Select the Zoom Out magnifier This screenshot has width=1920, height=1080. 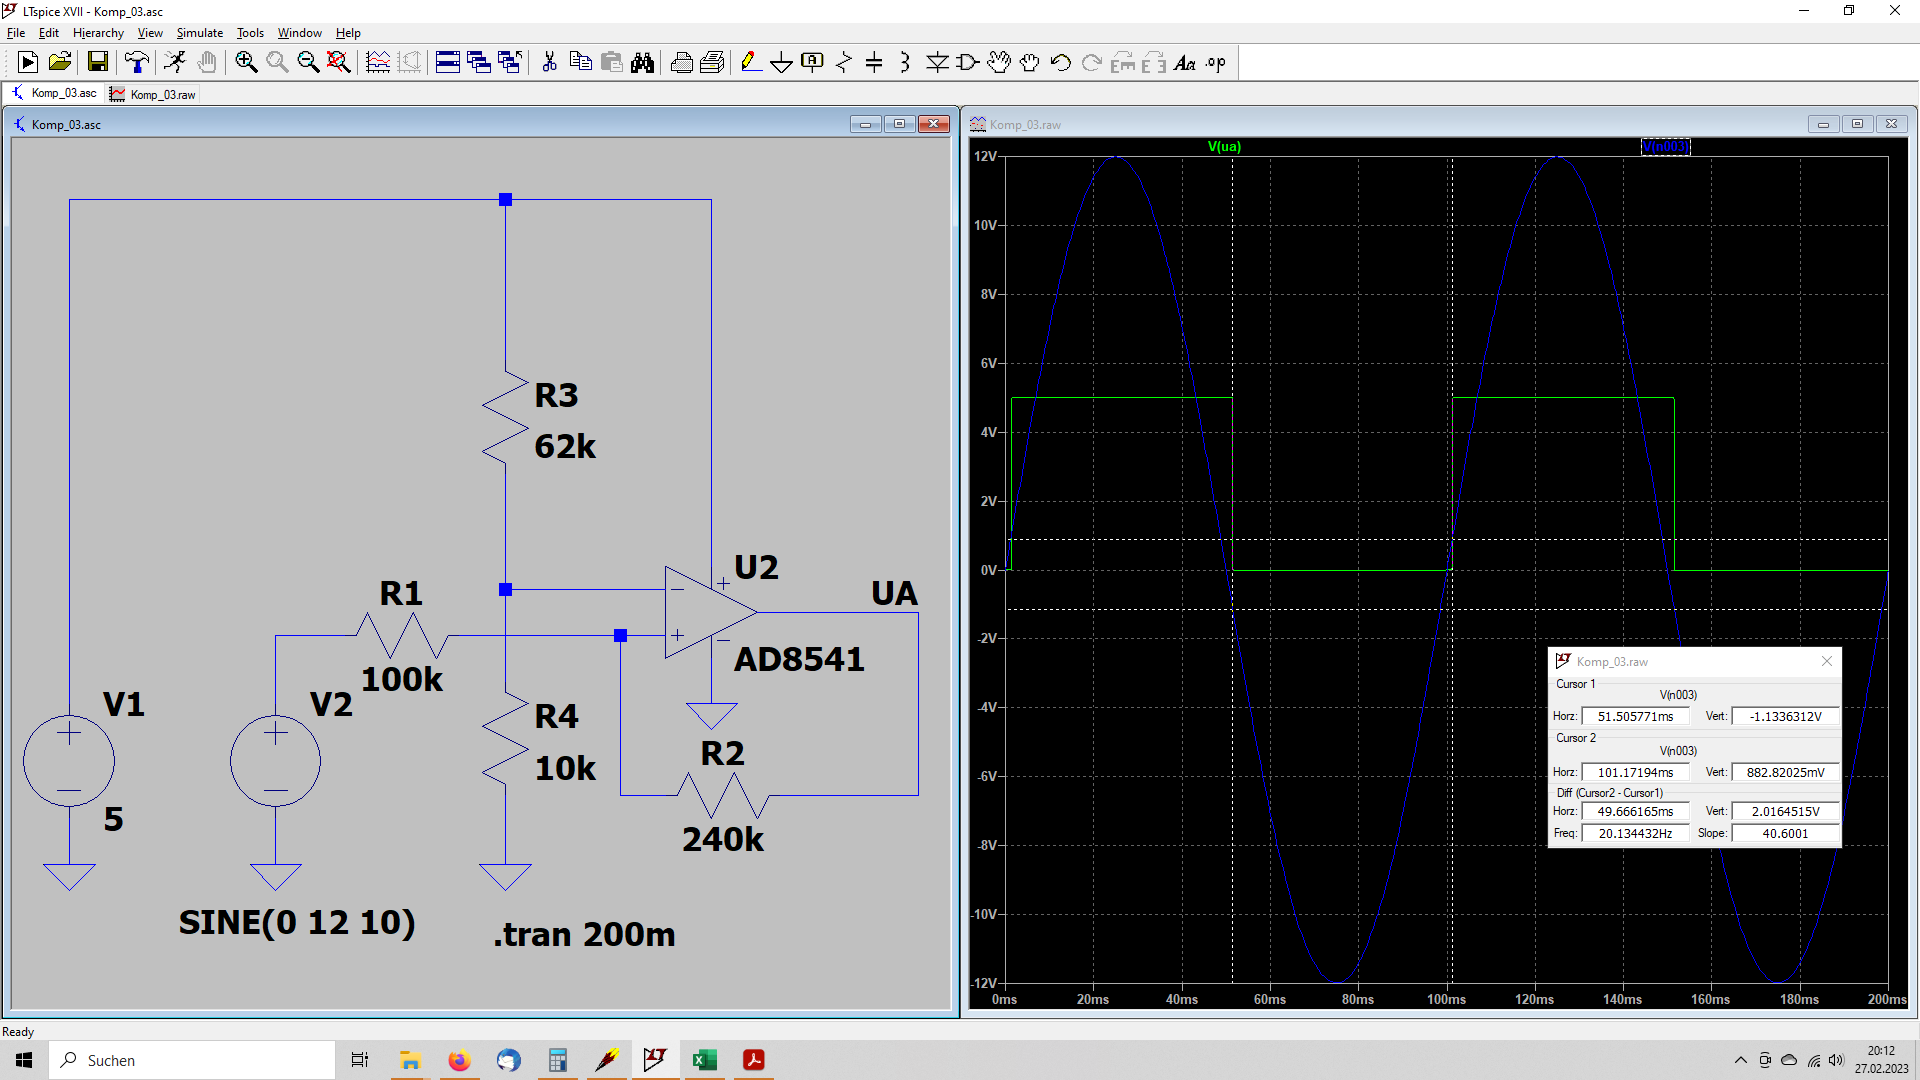308,63
